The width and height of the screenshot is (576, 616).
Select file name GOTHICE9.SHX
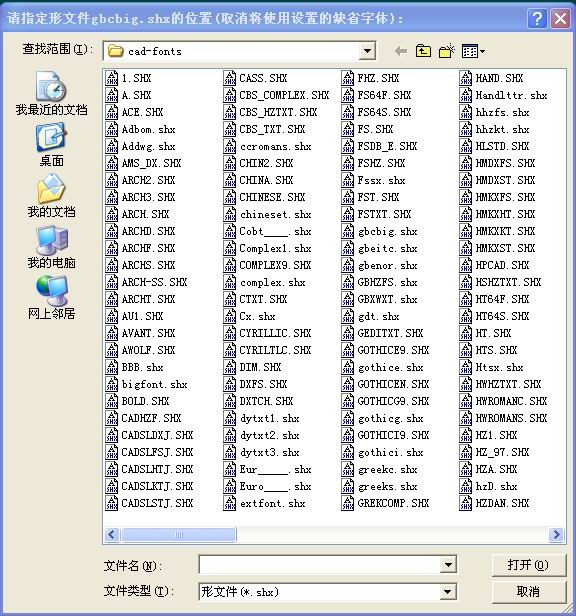(393, 350)
